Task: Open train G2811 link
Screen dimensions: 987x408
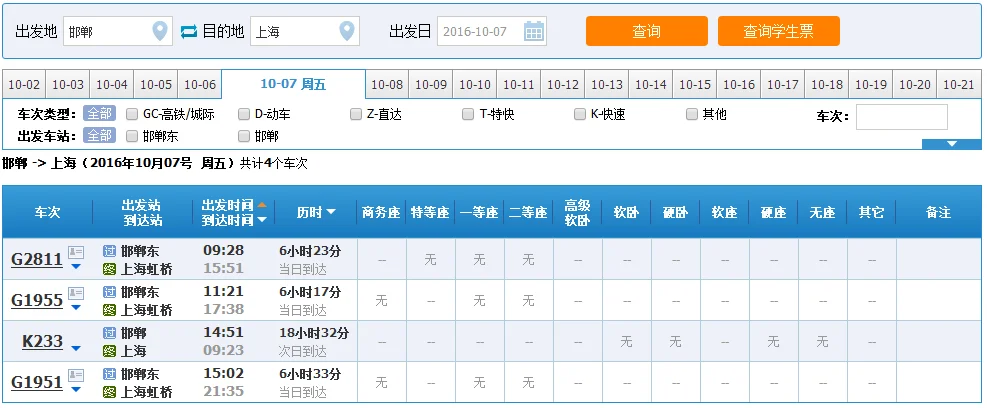Action: pos(37,259)
